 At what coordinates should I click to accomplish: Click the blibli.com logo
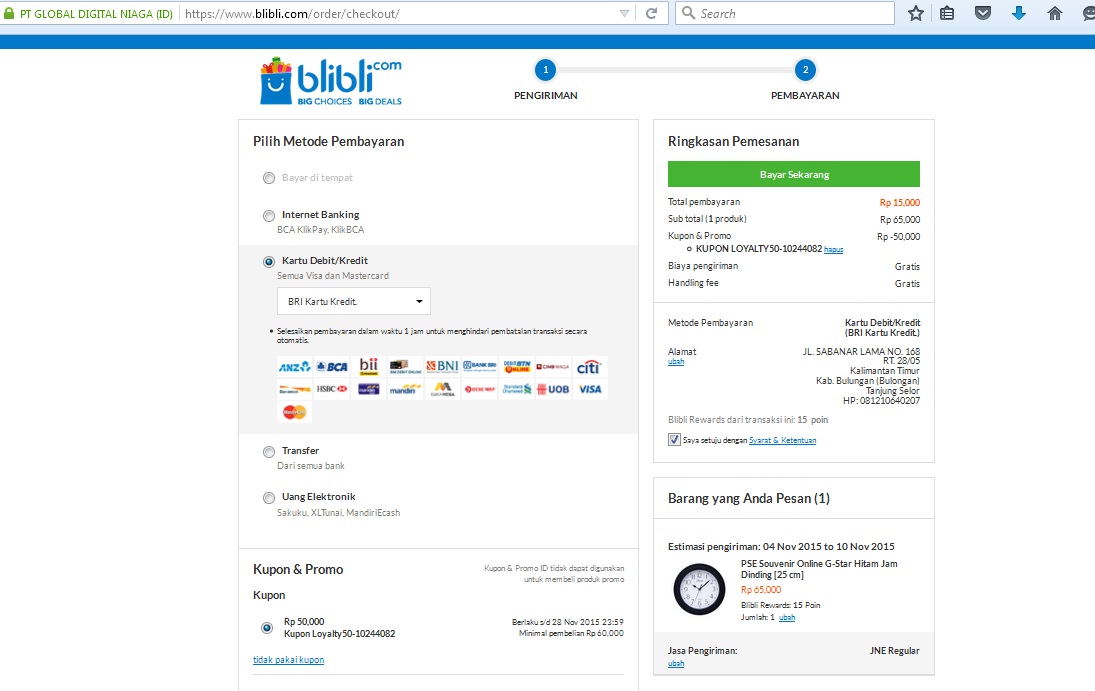click(331, 81)
